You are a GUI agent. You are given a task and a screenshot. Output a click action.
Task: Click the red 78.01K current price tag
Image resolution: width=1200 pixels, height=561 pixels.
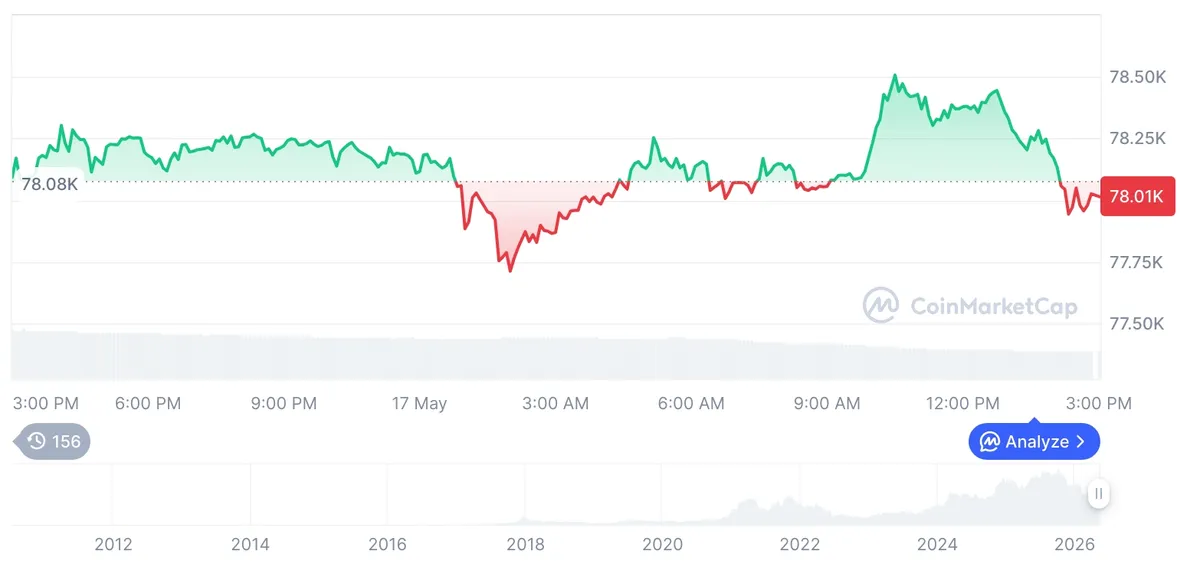click(1138, 196)
